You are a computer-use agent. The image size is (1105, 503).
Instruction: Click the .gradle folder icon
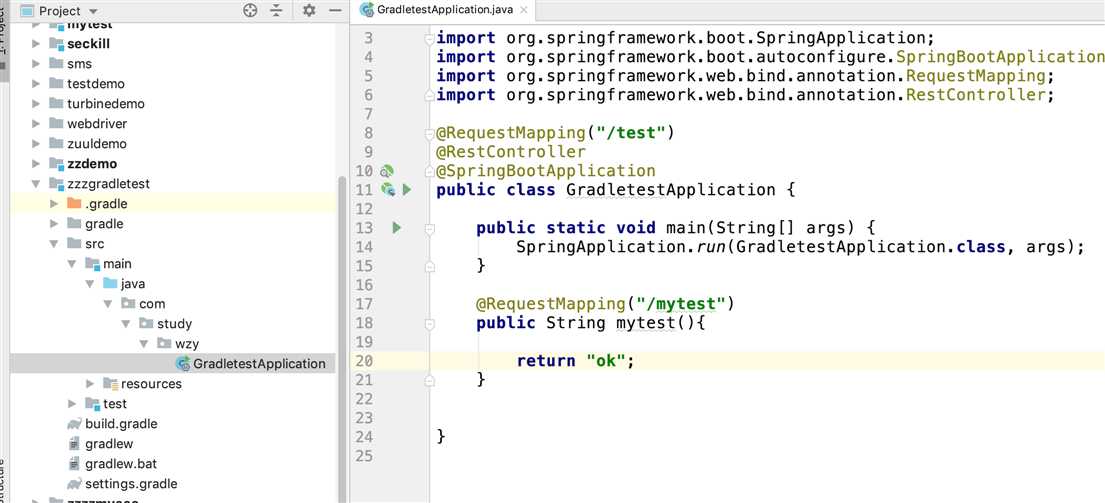[x=74, y=204]
